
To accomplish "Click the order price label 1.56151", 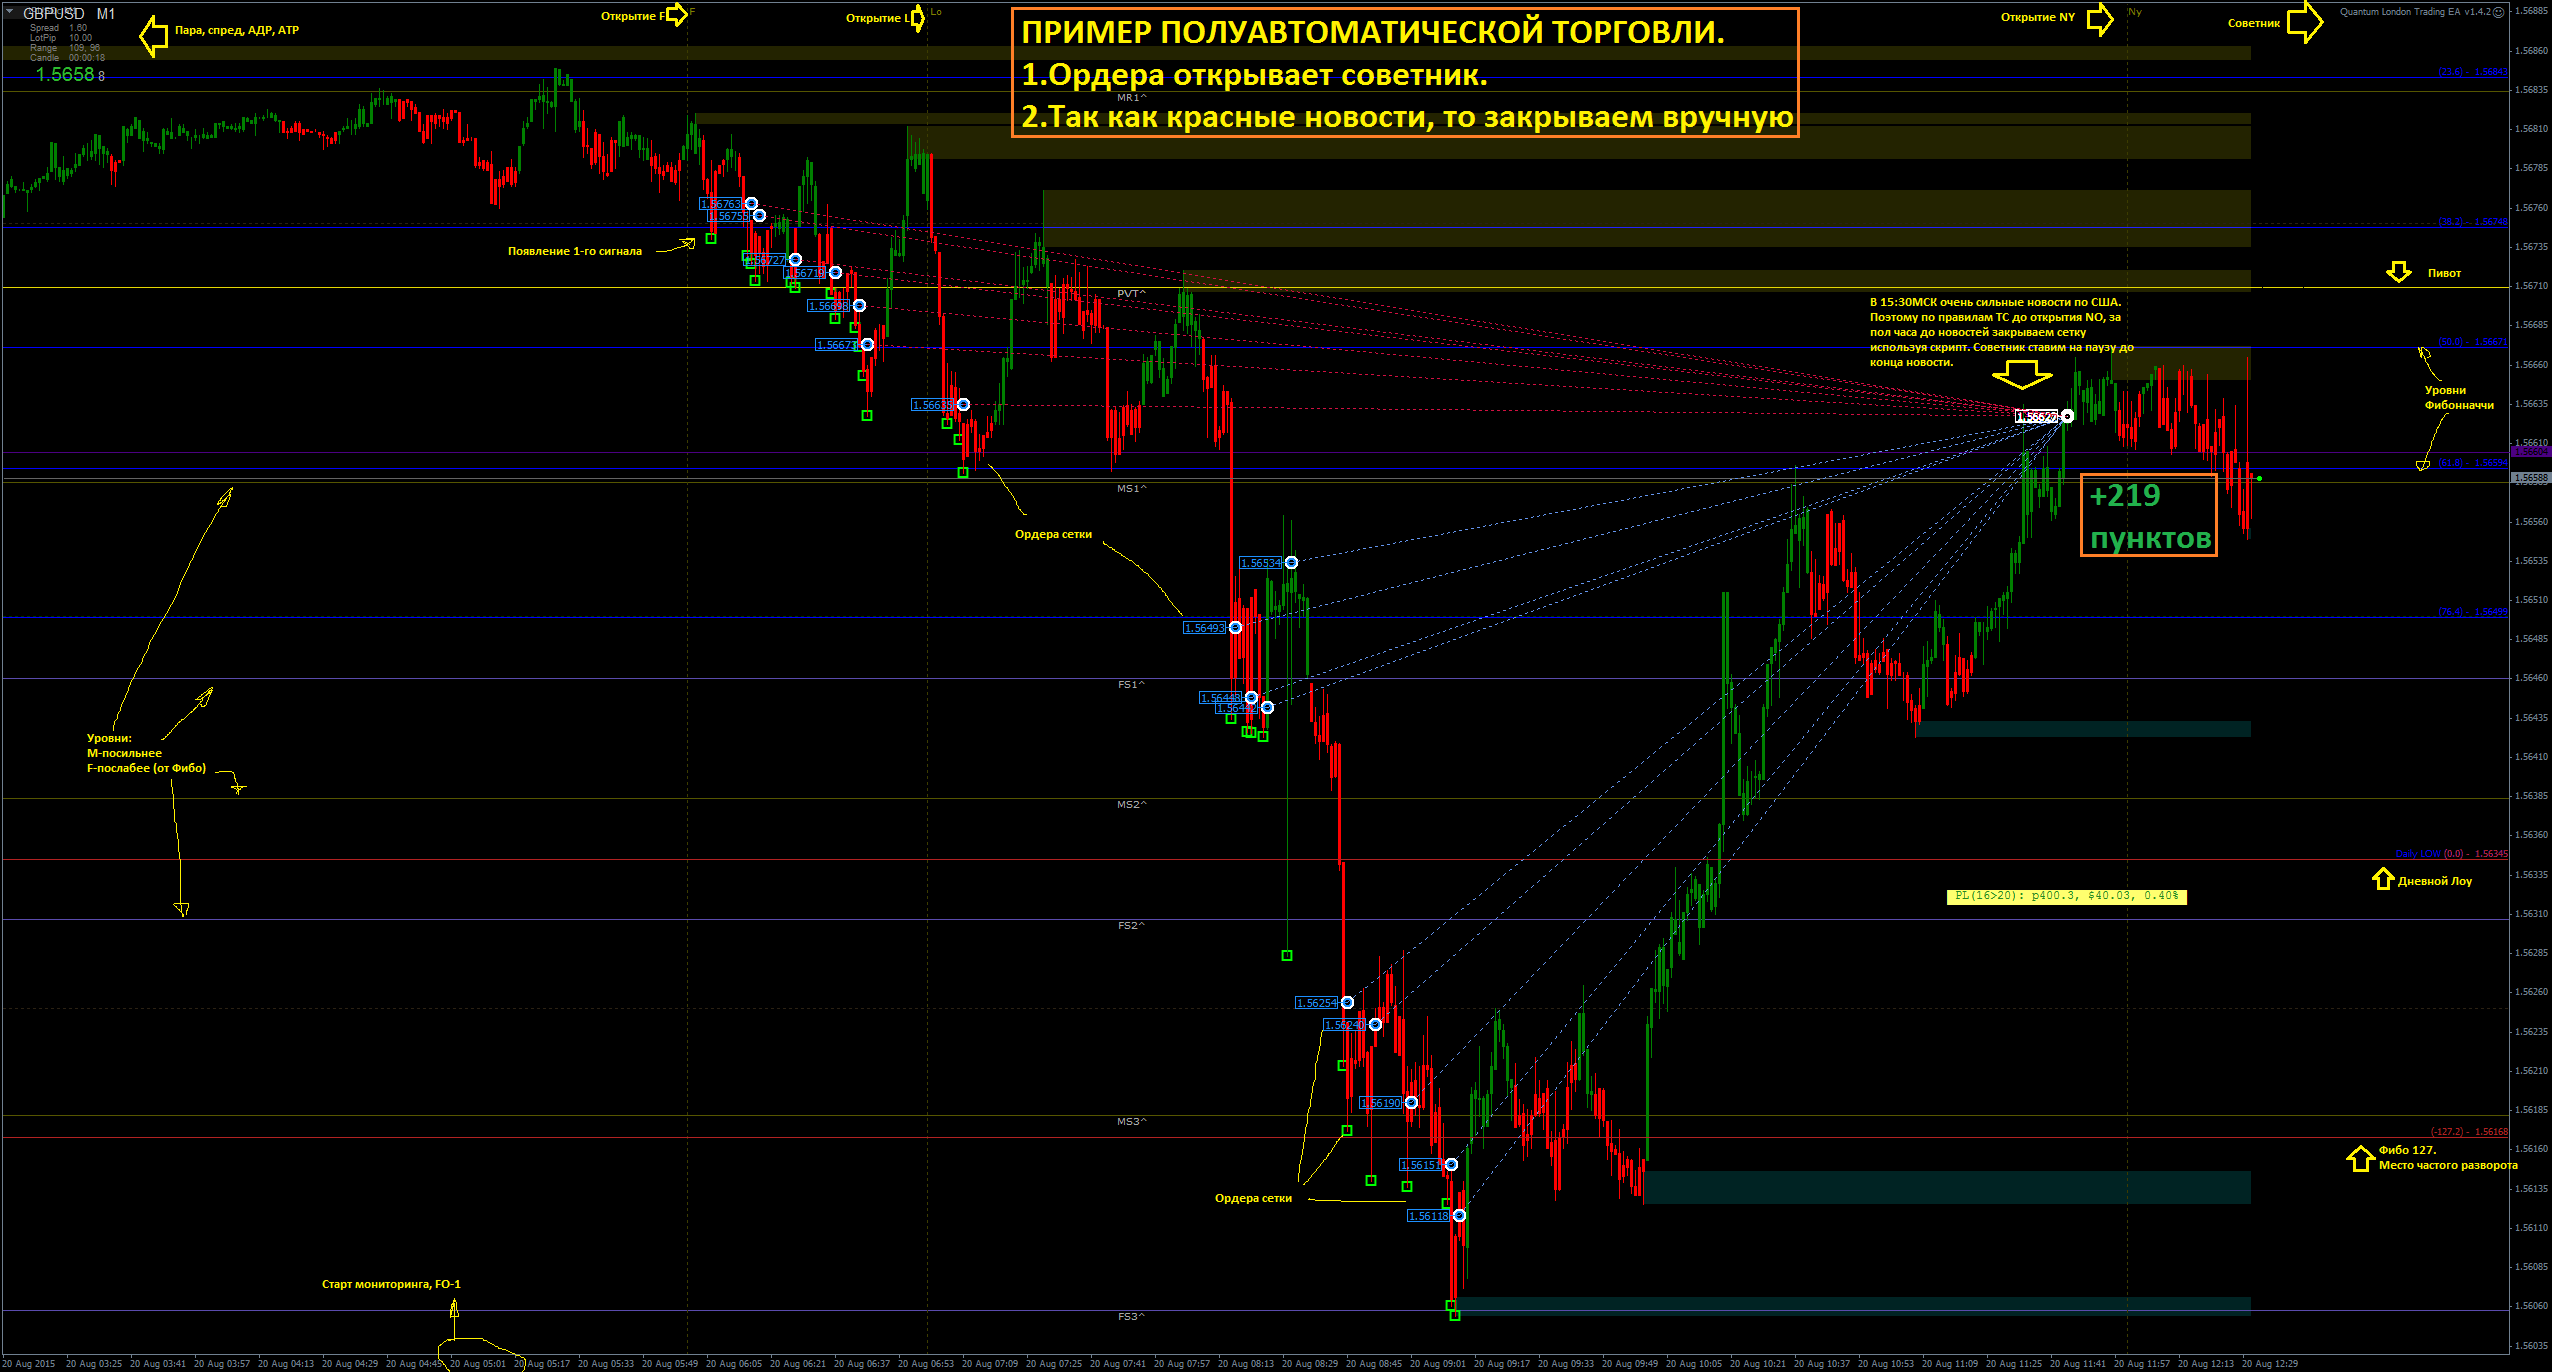I will 1421,1165.
